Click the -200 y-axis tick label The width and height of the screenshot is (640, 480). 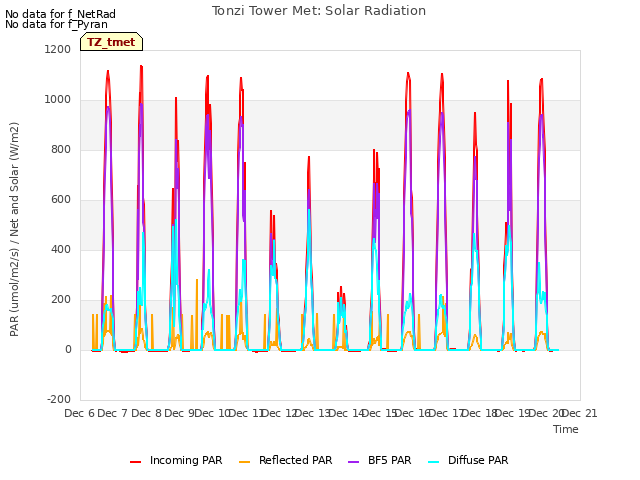[x=59, y=399]
